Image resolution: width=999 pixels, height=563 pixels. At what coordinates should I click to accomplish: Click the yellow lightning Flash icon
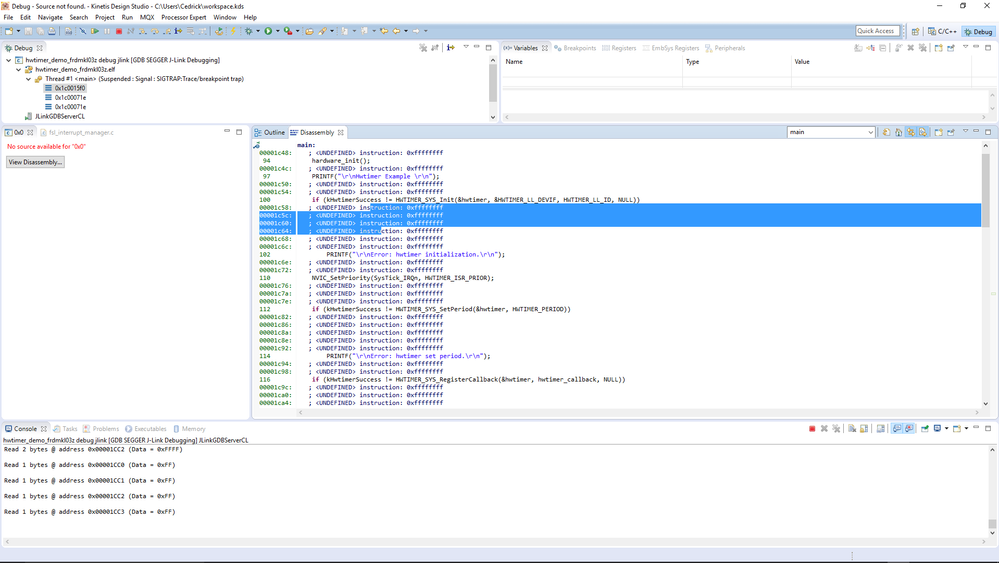(x=233, y=31)
